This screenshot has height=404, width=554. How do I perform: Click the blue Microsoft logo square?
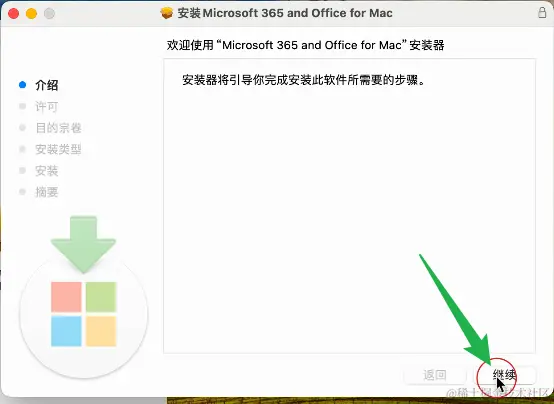(x=66, y=331)
